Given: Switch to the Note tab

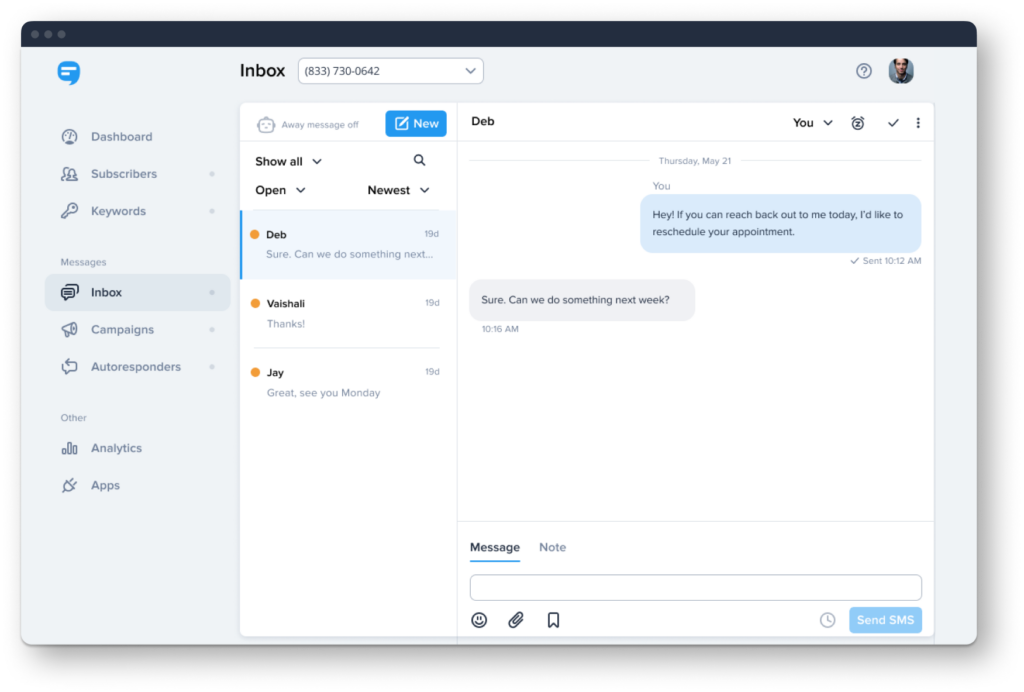Looking at the screenshot, I should (x=552, y=548).
